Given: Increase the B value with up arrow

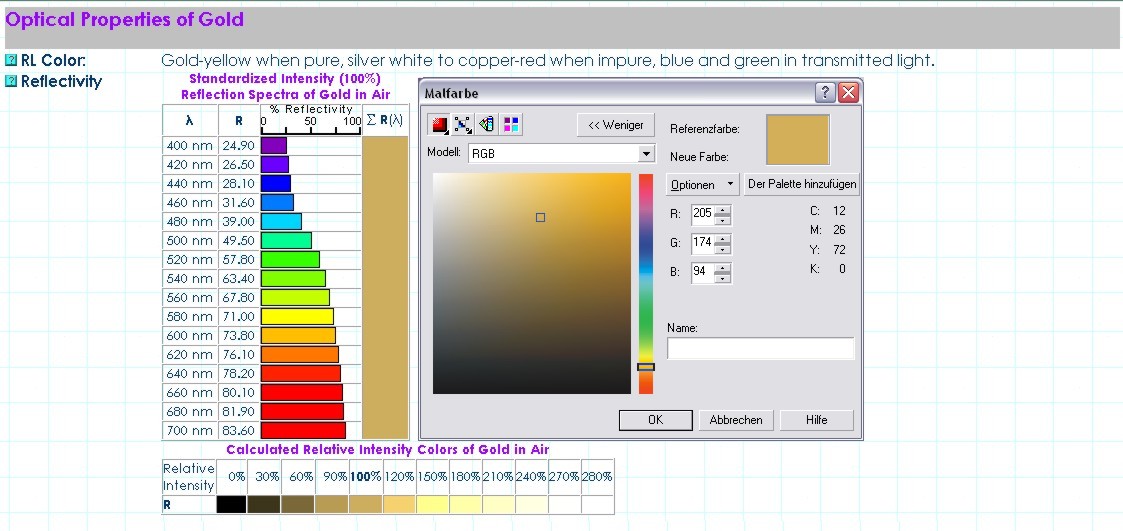Looking at the screenshot, I should (x=723, y=267).
